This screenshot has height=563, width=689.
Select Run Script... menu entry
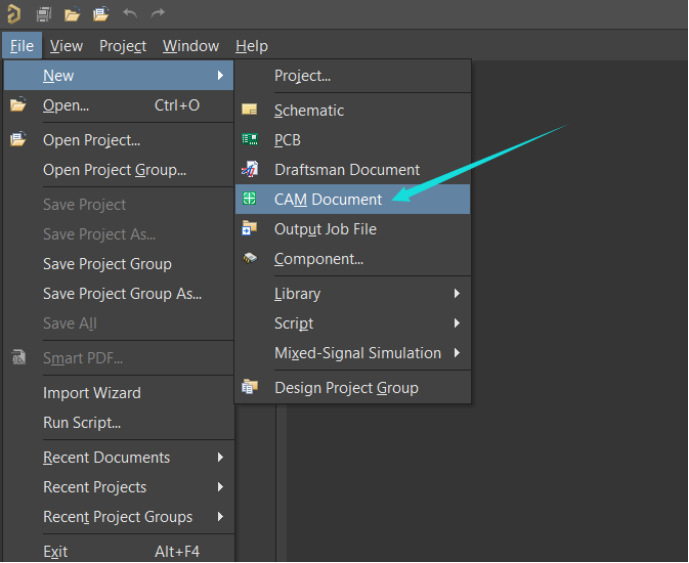[x=82, y=423]
